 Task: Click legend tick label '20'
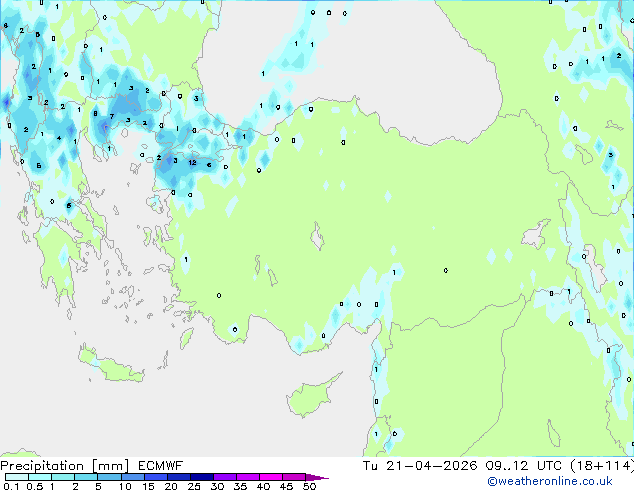click(x=171, y=486)
